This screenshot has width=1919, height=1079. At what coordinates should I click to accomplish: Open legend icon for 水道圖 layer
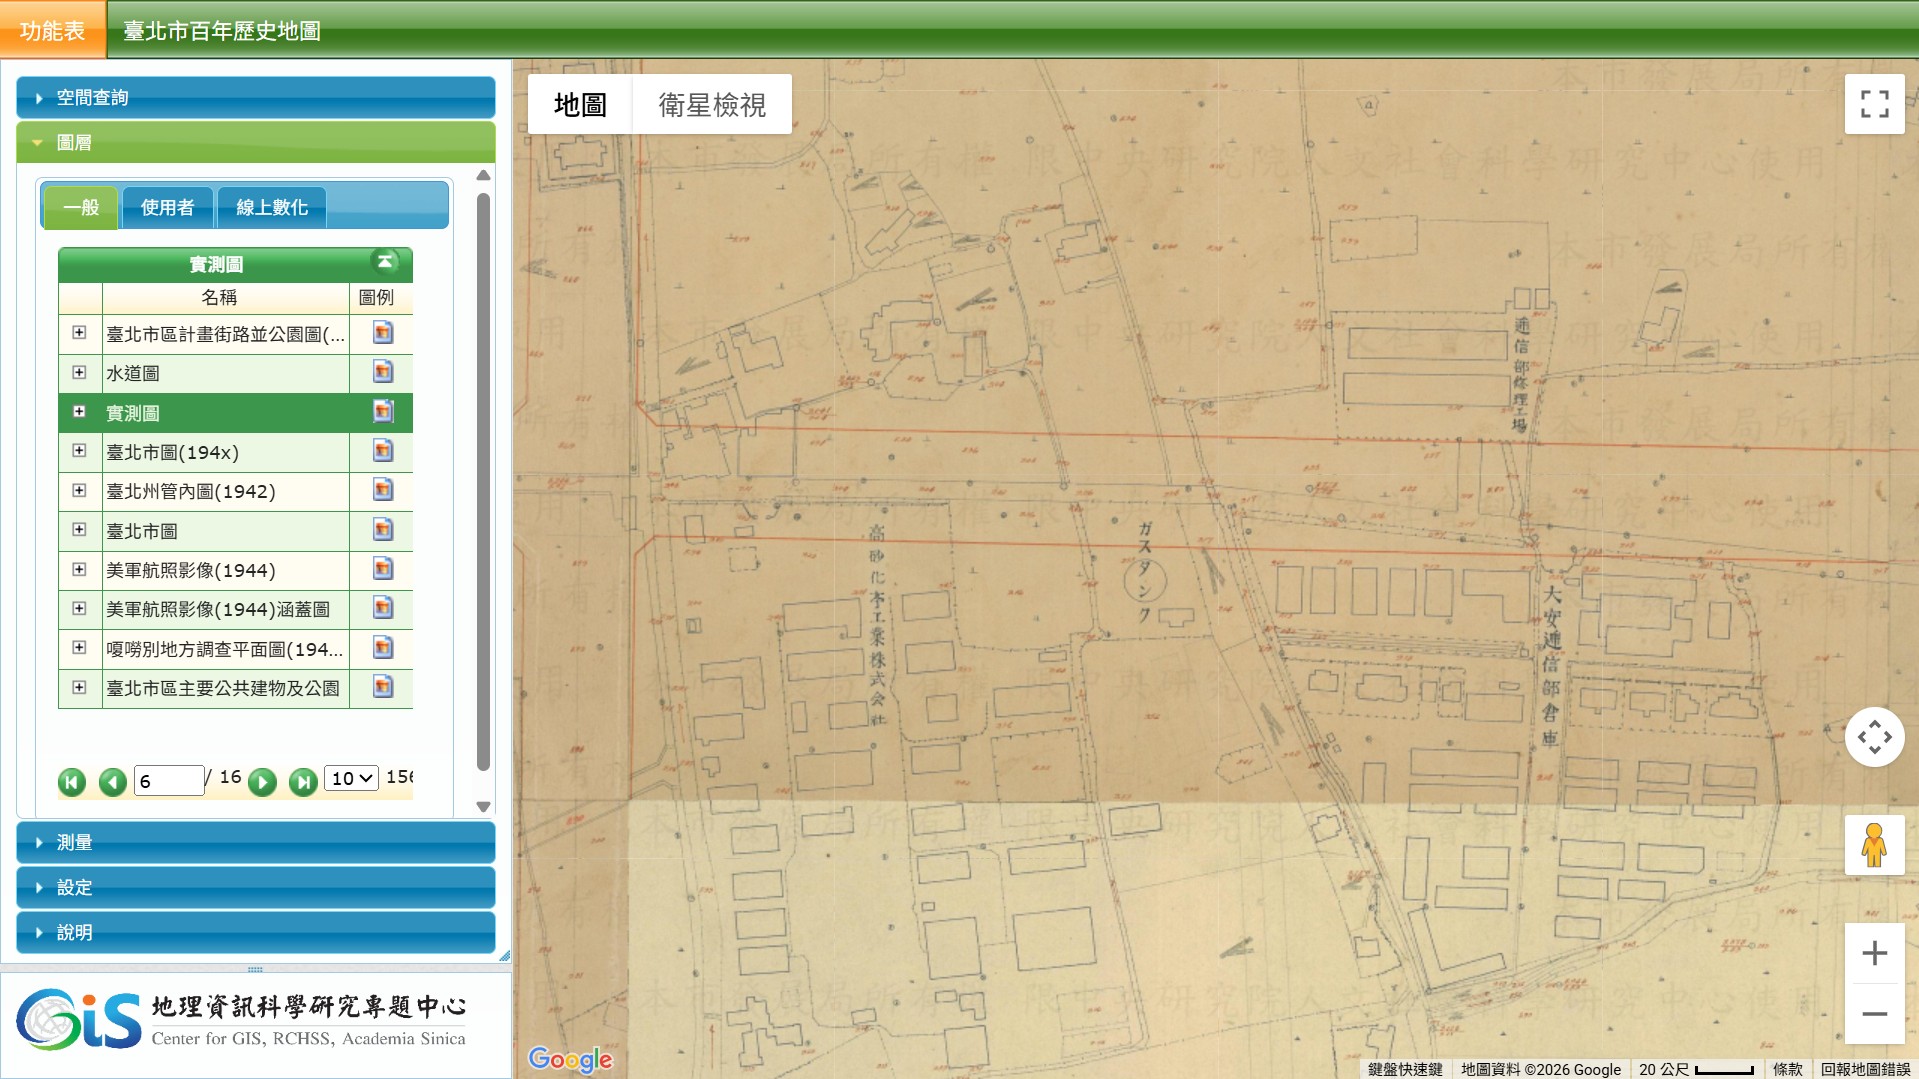(382, 372)
